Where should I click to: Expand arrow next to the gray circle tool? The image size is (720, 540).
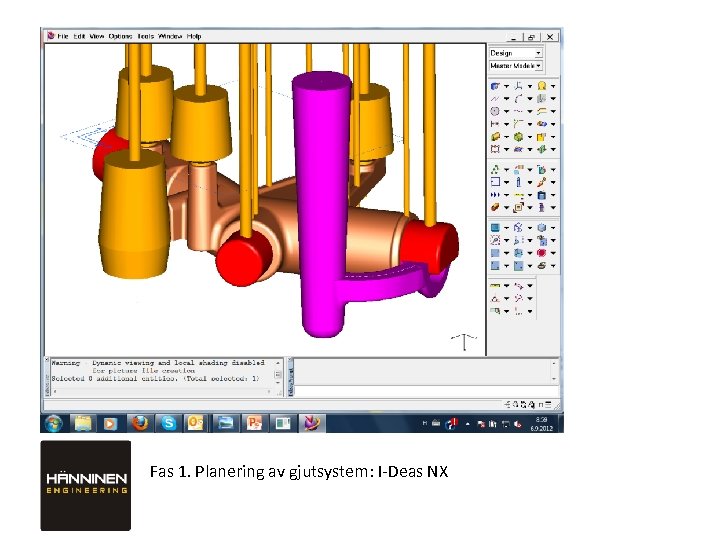pos(506,111)
